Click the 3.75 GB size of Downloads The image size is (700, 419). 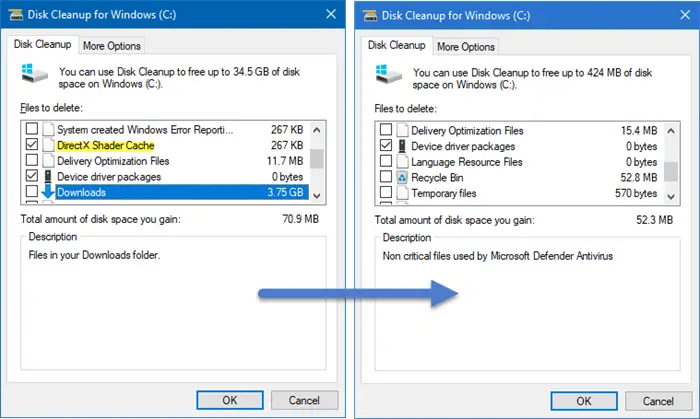pos(285,192)
